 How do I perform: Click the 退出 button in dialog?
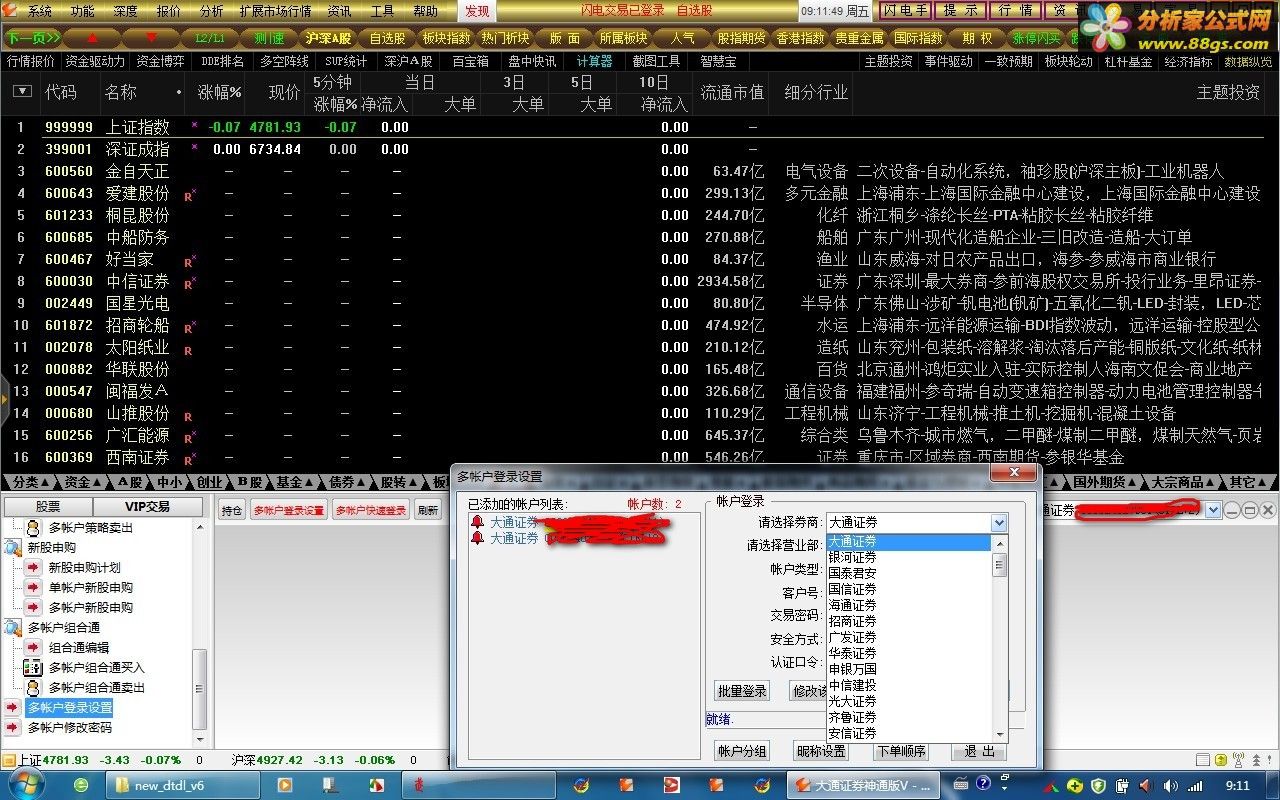click(x=979, y=751)
